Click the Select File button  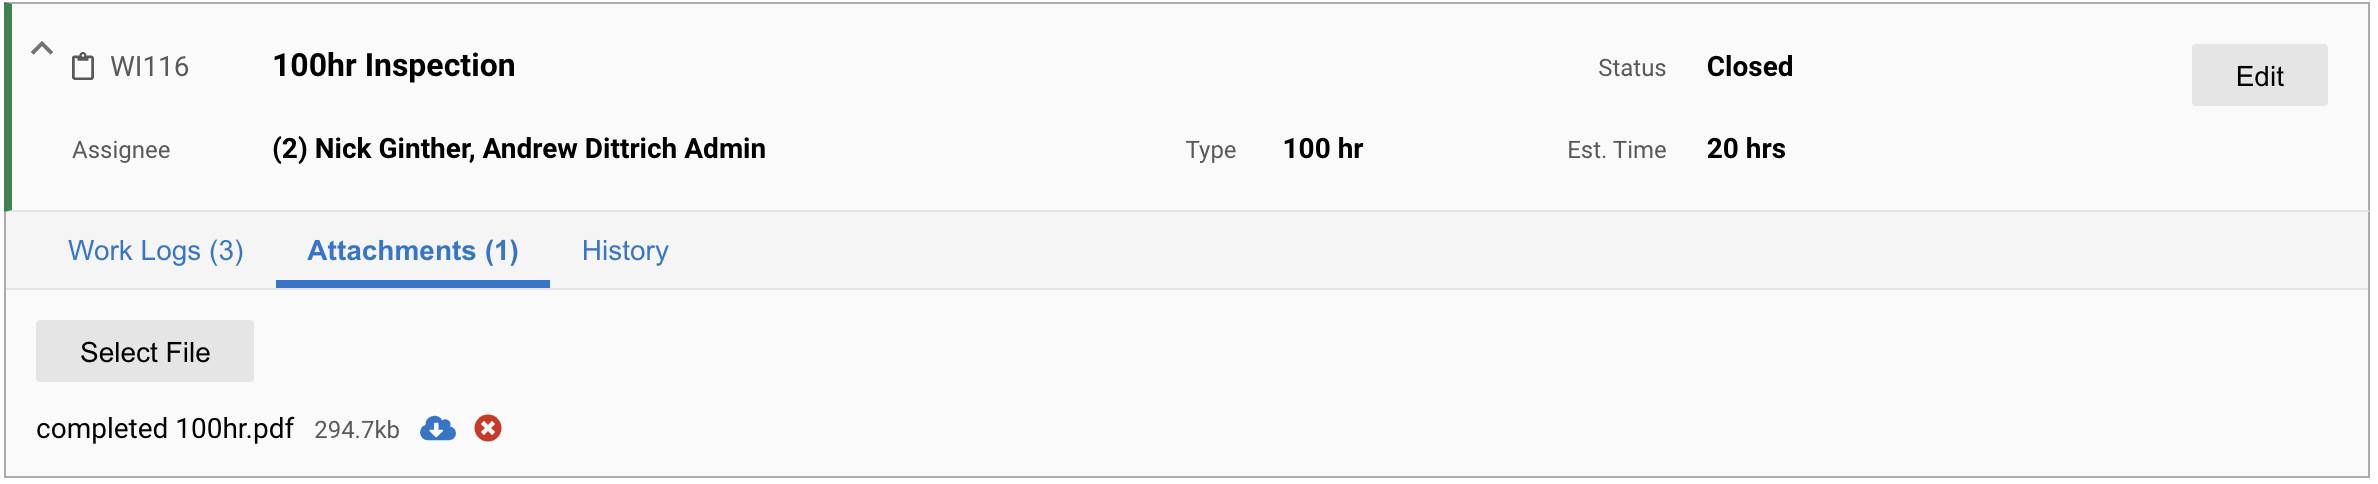point(145,351)
